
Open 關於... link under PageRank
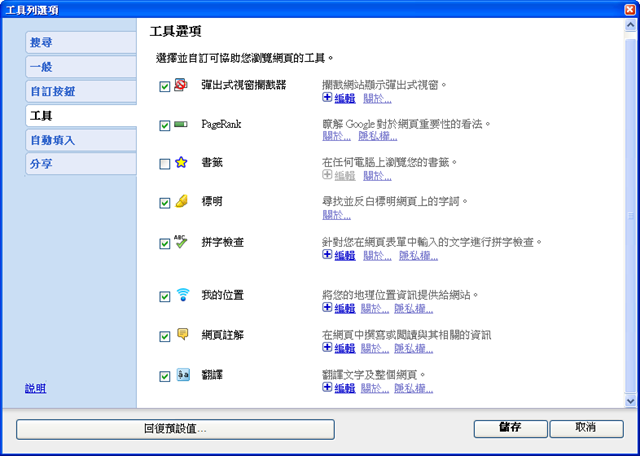coord(336,137)
